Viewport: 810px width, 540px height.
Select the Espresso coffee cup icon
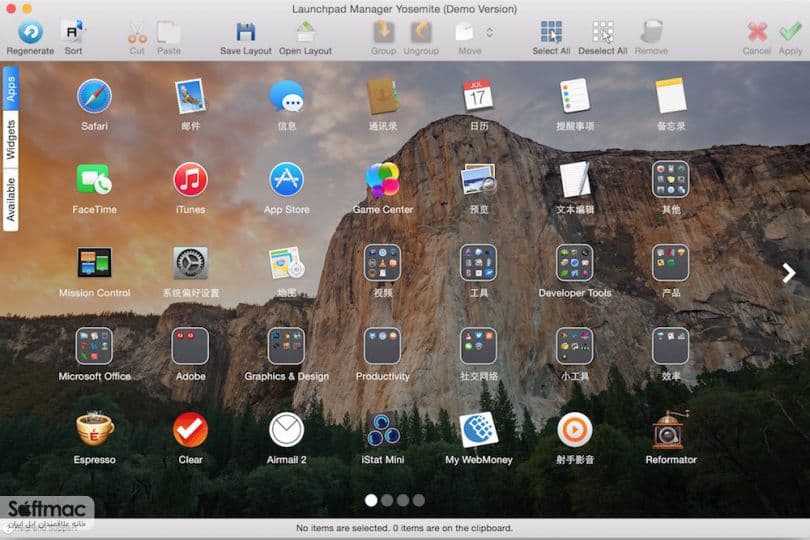click(94, 429)
